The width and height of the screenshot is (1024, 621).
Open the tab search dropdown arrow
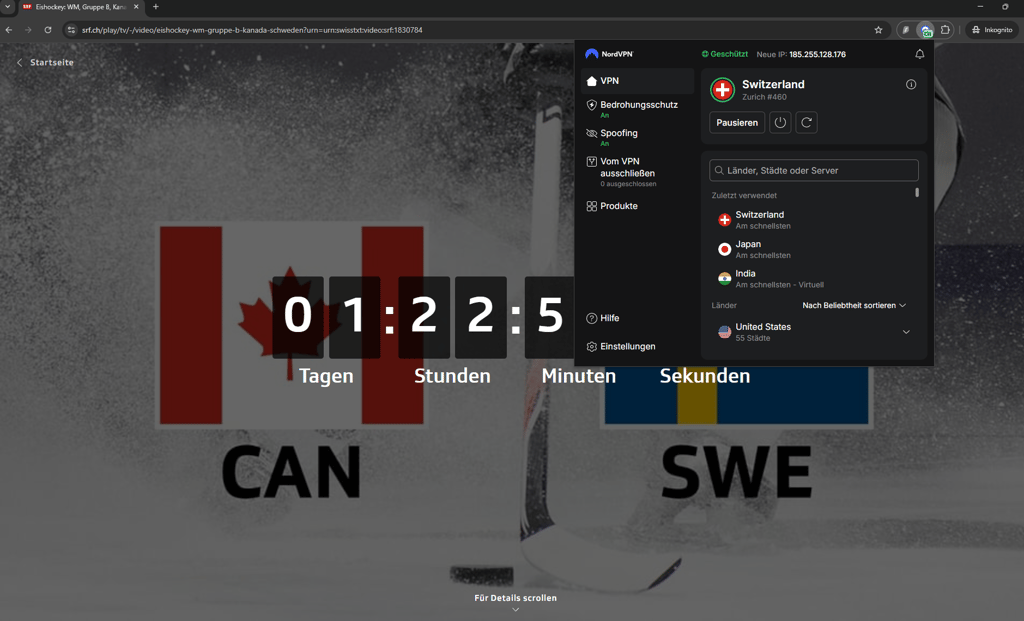point(8,7)
